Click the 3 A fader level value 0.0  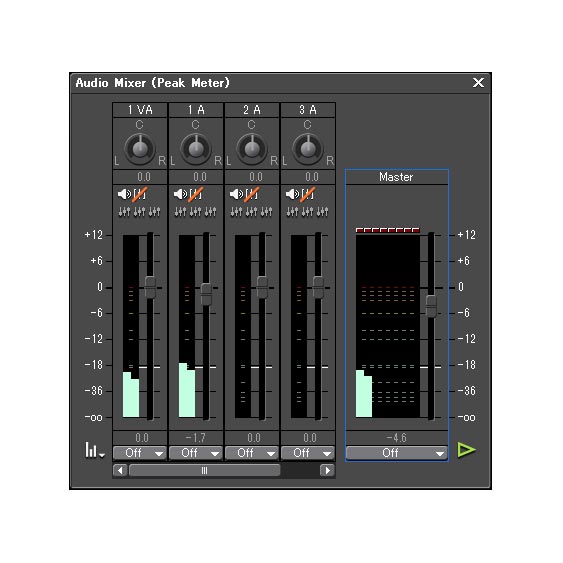click(310, 438)
